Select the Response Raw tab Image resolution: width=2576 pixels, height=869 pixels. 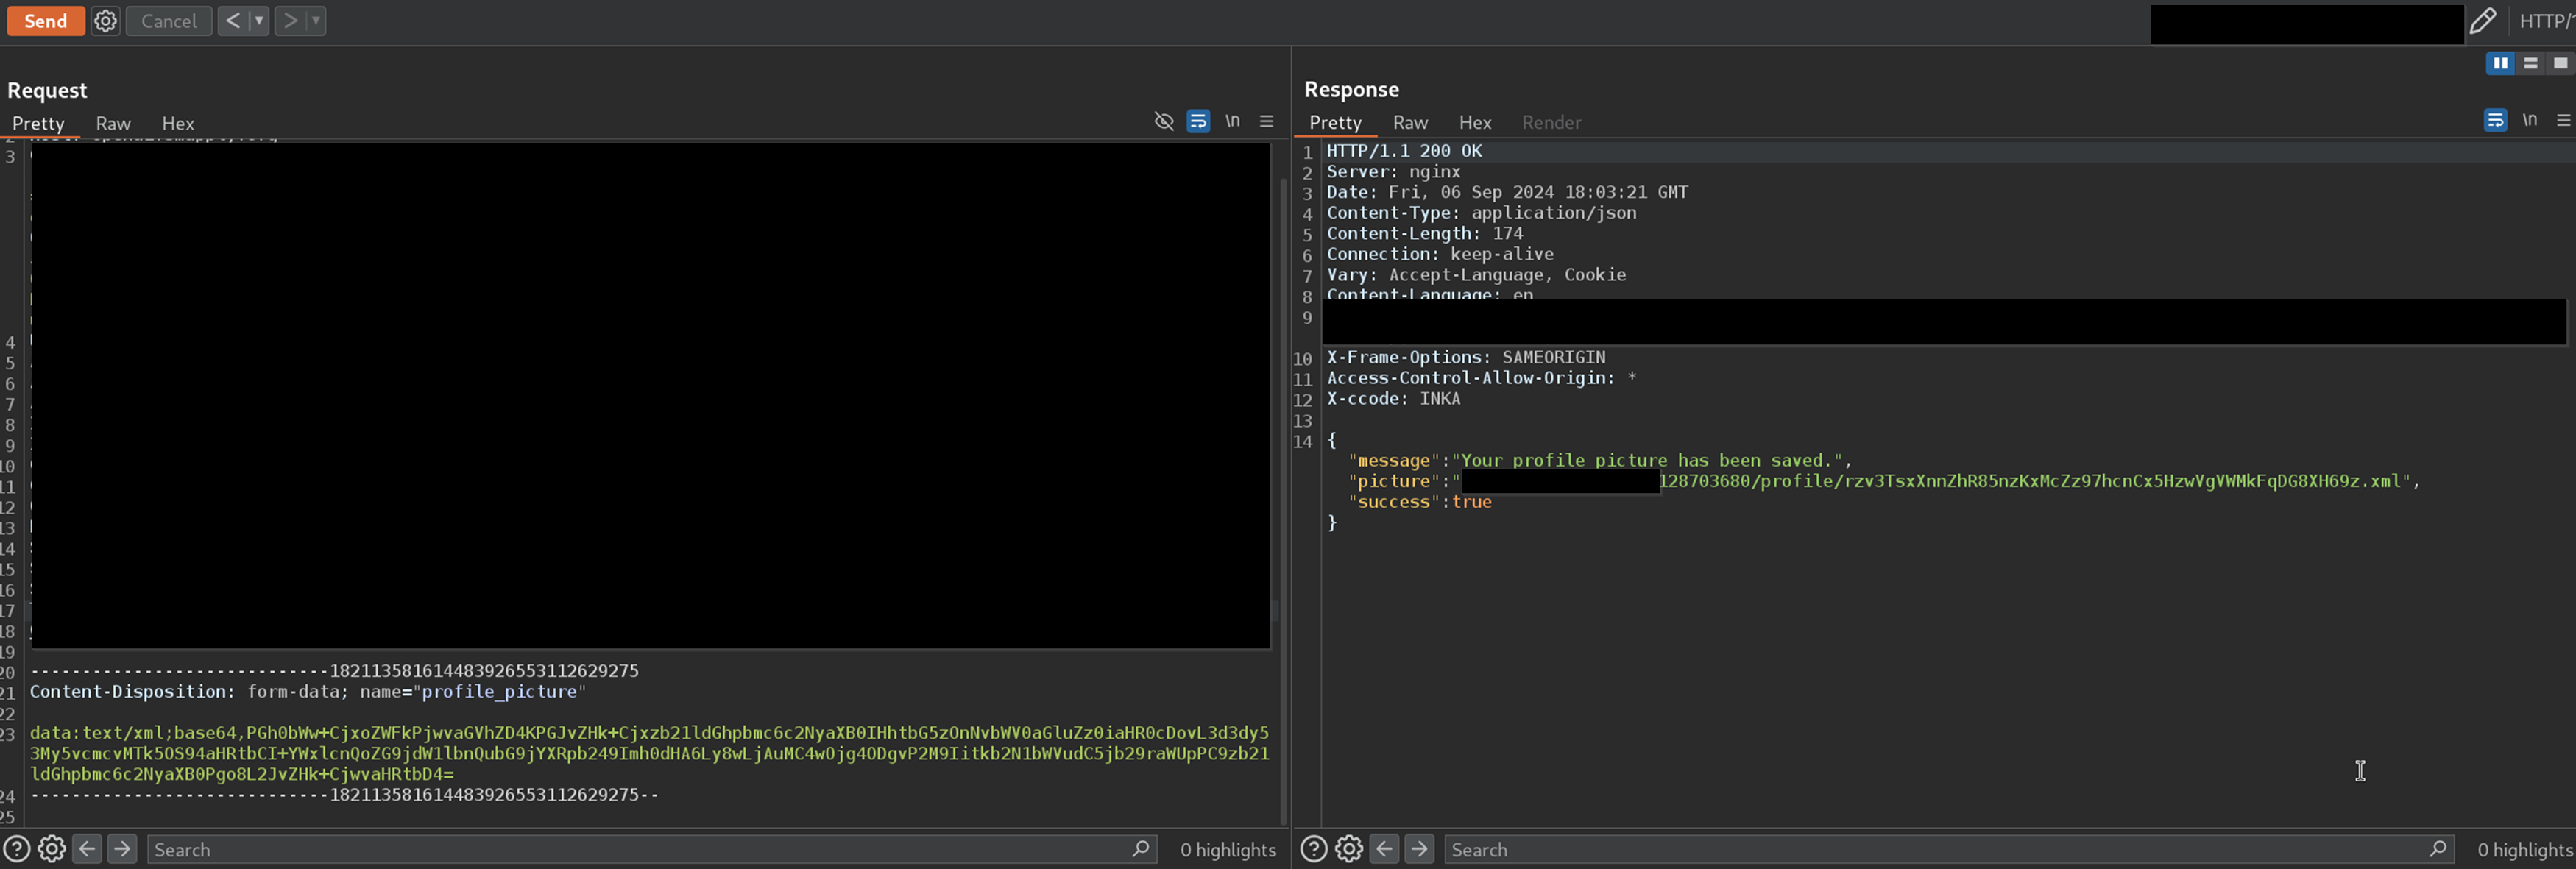[1410, 122]
